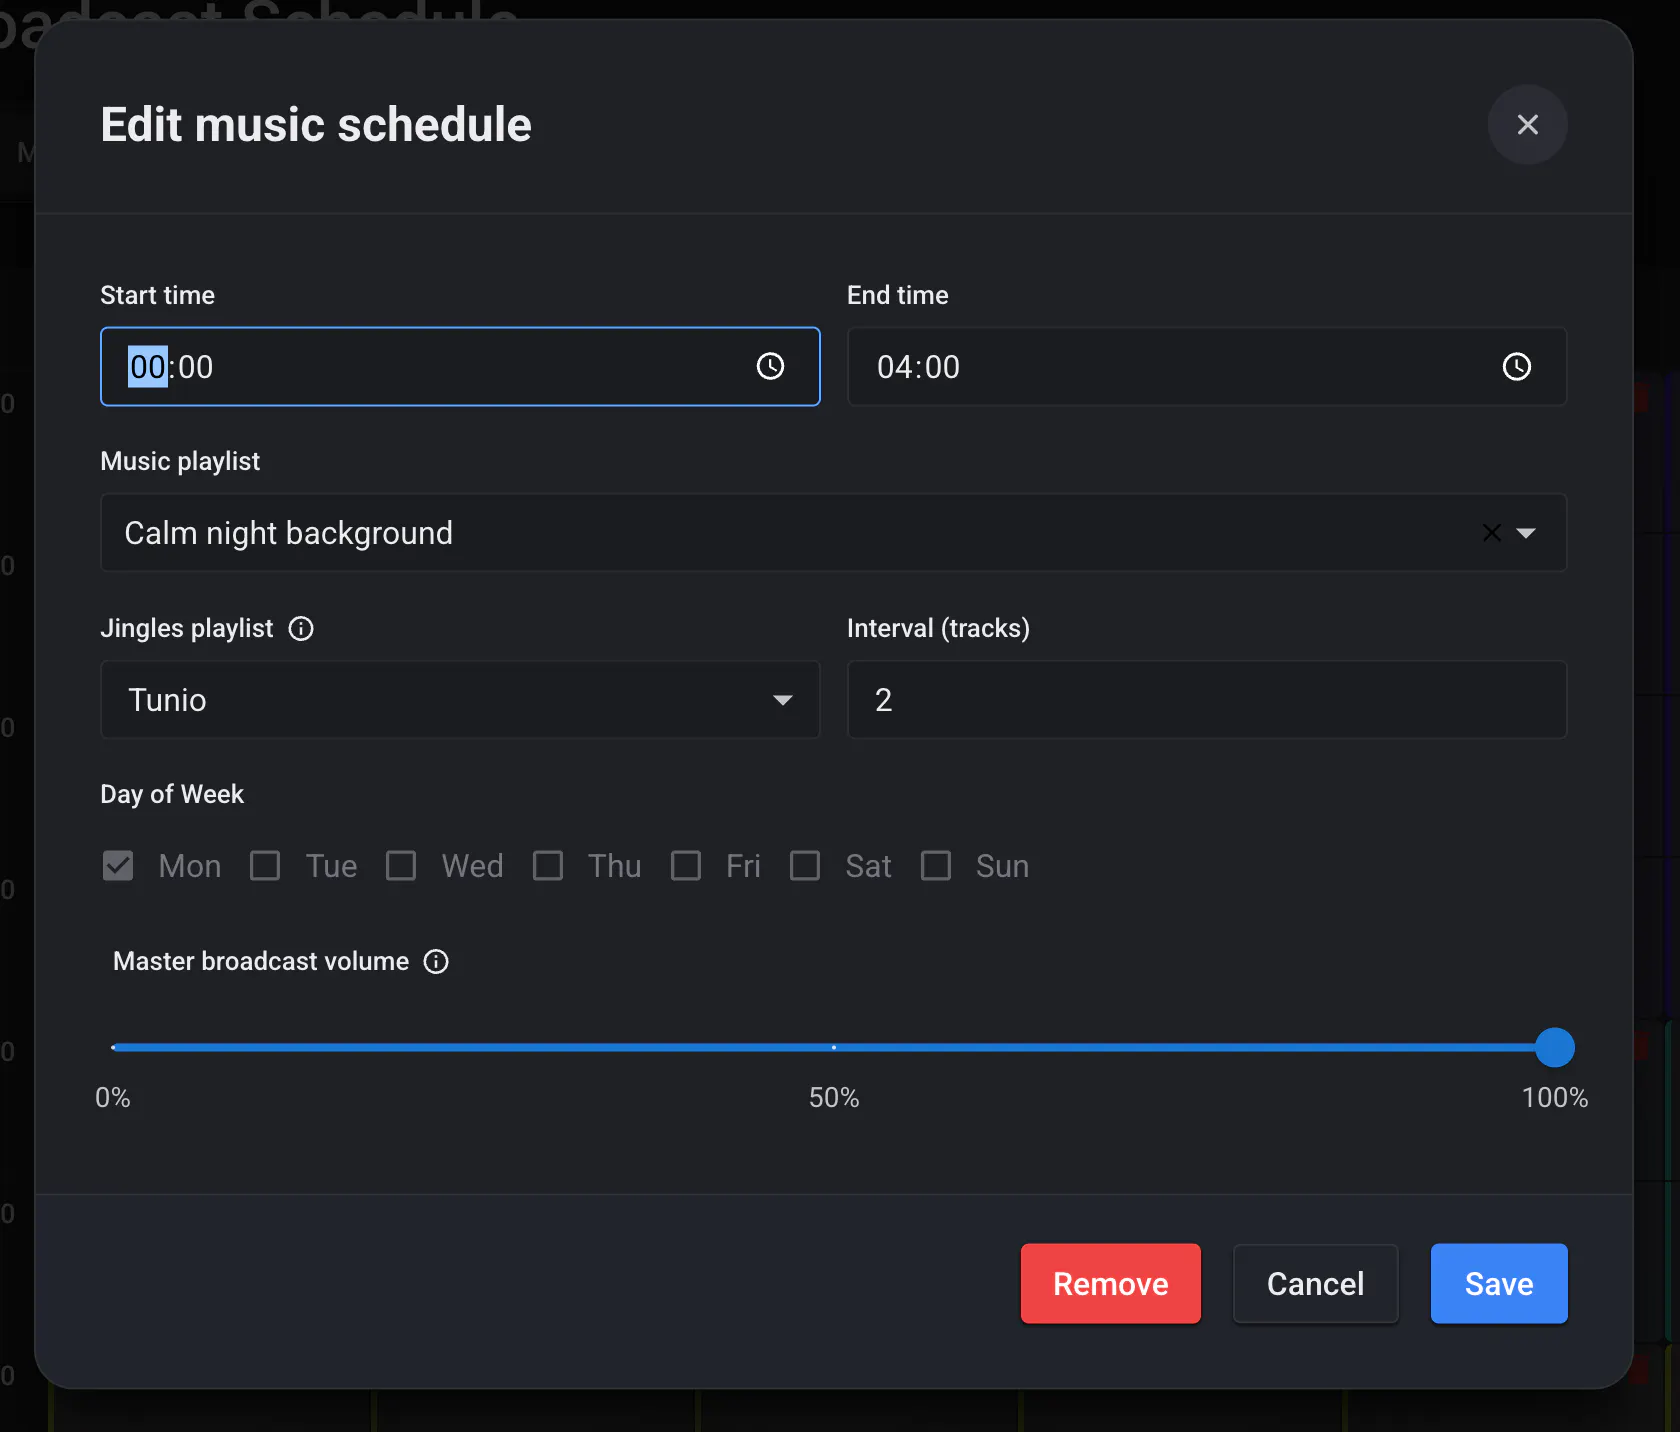
Task: Open the Tunio jingles playlist dropdown
Action: (x=460, y=700)
